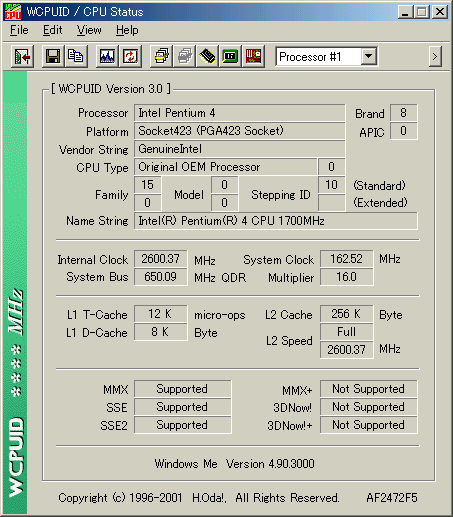Click the MMX+ Not Supported field
Screen dimensions: 453x517
pos(369,389)
